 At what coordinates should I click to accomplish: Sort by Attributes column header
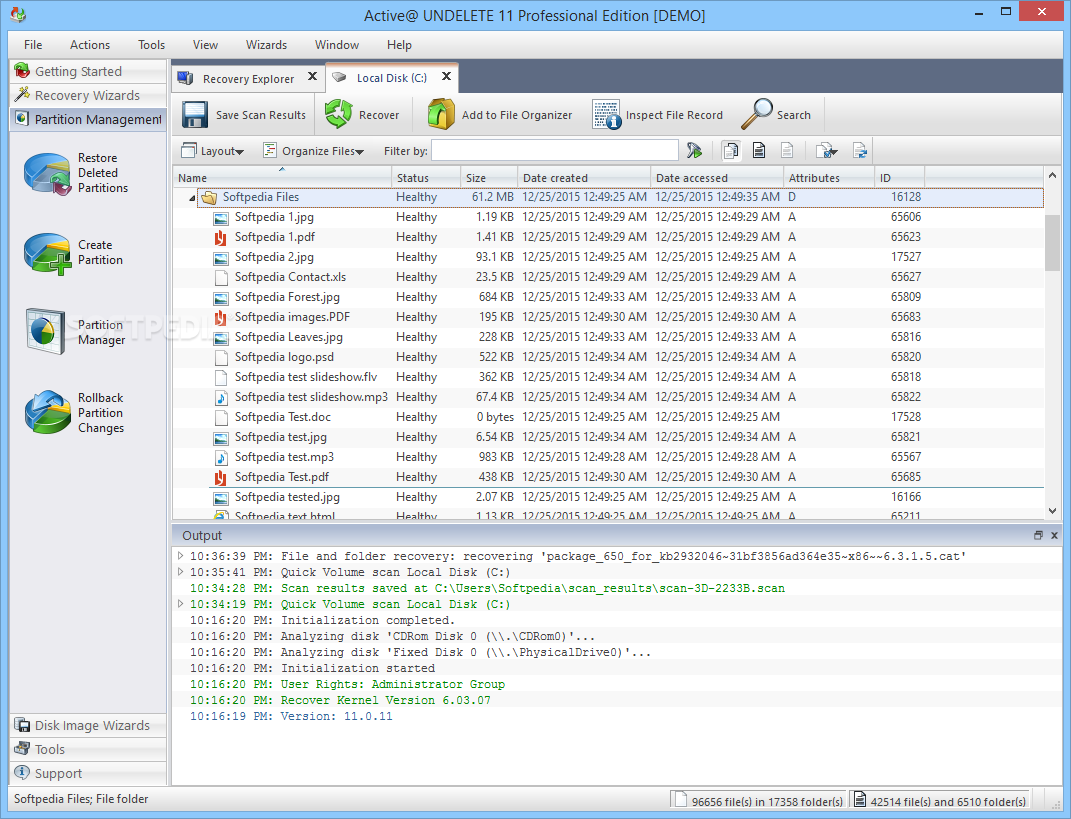click(x=829, y=178)
